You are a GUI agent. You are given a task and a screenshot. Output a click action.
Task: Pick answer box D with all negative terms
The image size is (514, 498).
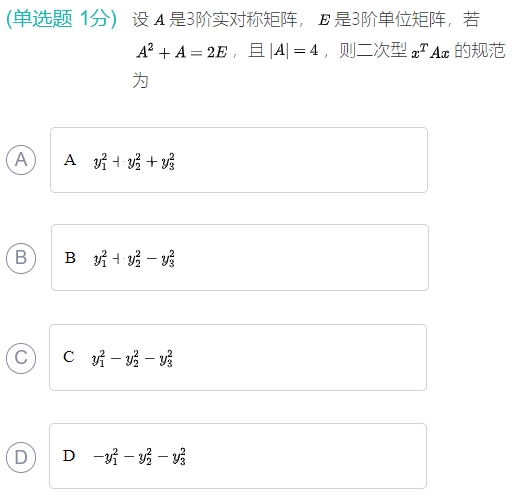pyautogui.click(x=238, y=456)
